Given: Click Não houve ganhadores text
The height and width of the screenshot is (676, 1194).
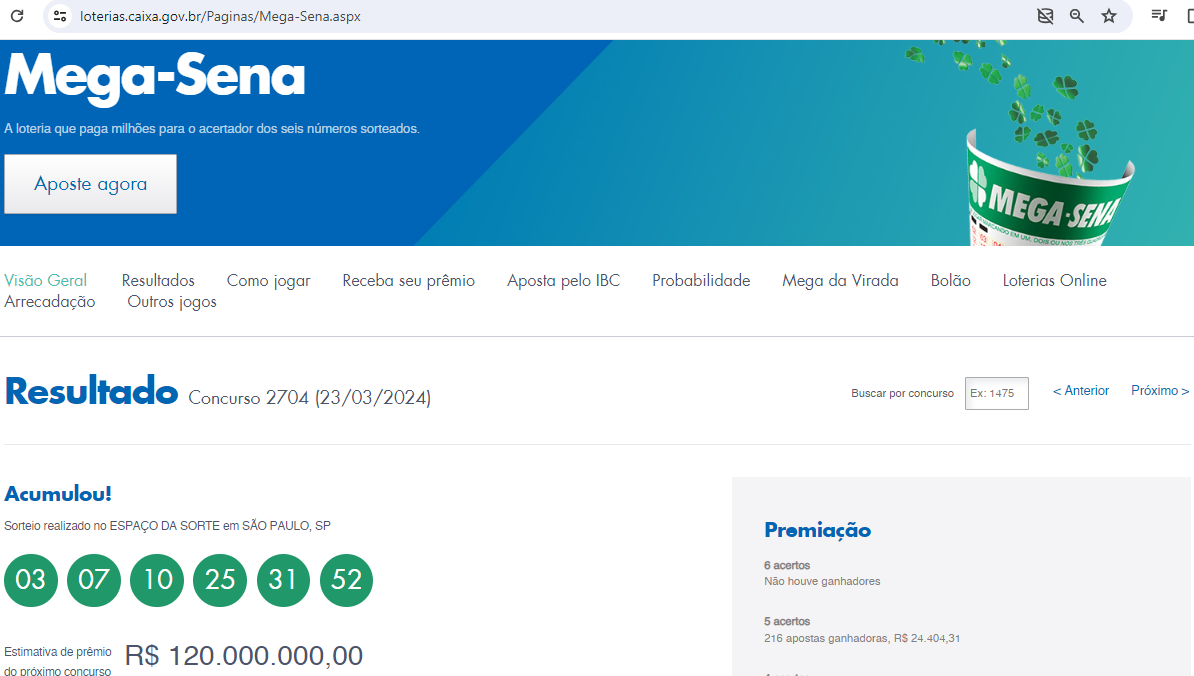Looking at the screenshot, I should tap(822, 582).
